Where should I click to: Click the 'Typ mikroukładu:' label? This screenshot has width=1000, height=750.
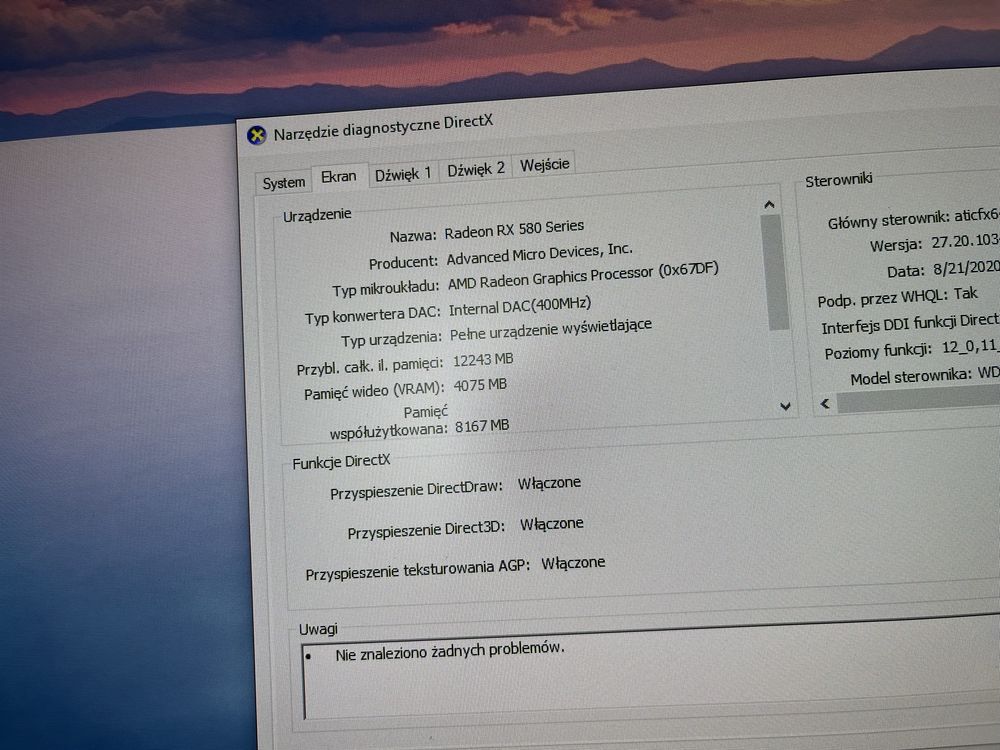coord(386,288)
